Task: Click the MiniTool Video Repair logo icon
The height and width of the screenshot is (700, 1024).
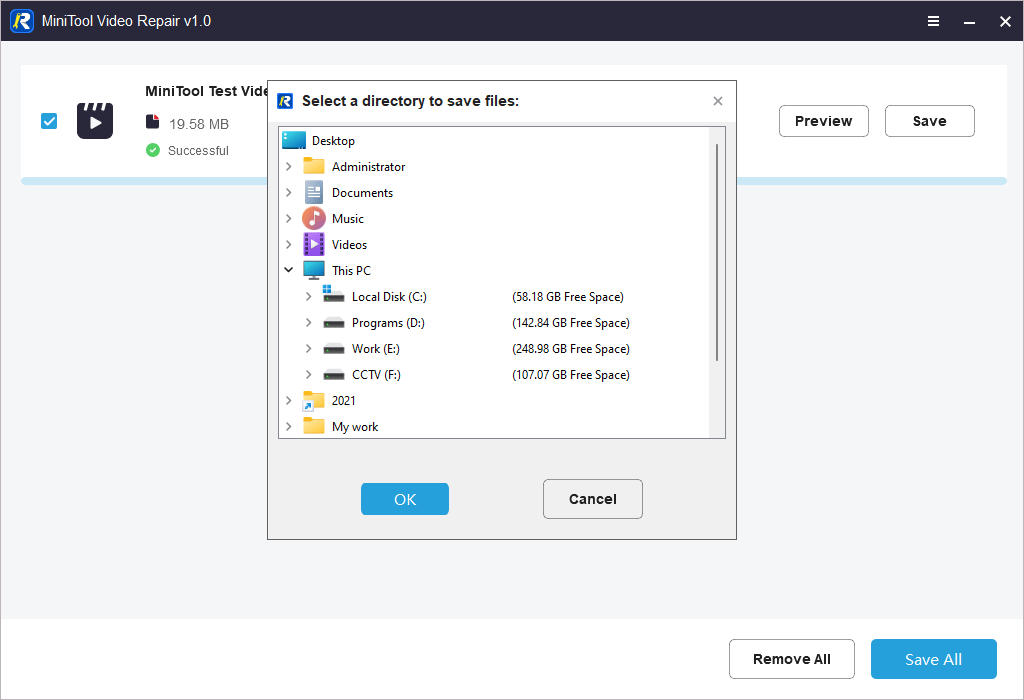Action: point(22,21)
